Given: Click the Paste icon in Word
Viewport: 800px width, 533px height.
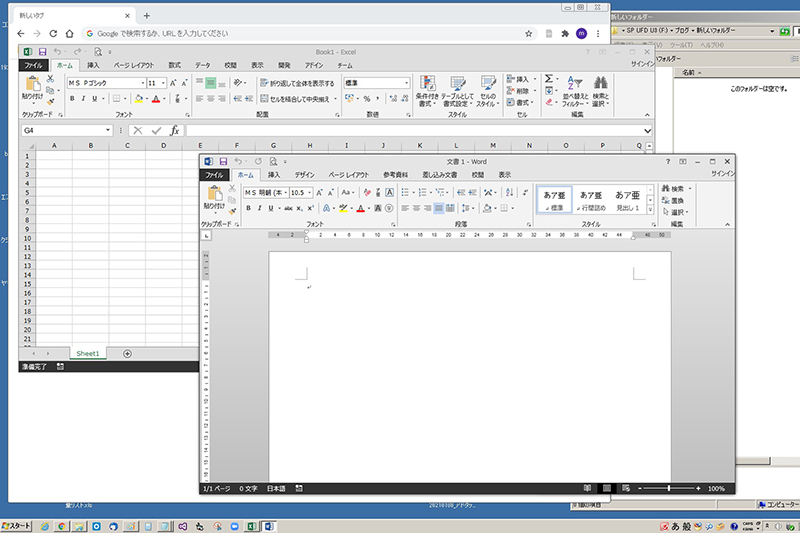Looking at the screenshot, I should tap(215, 194).
